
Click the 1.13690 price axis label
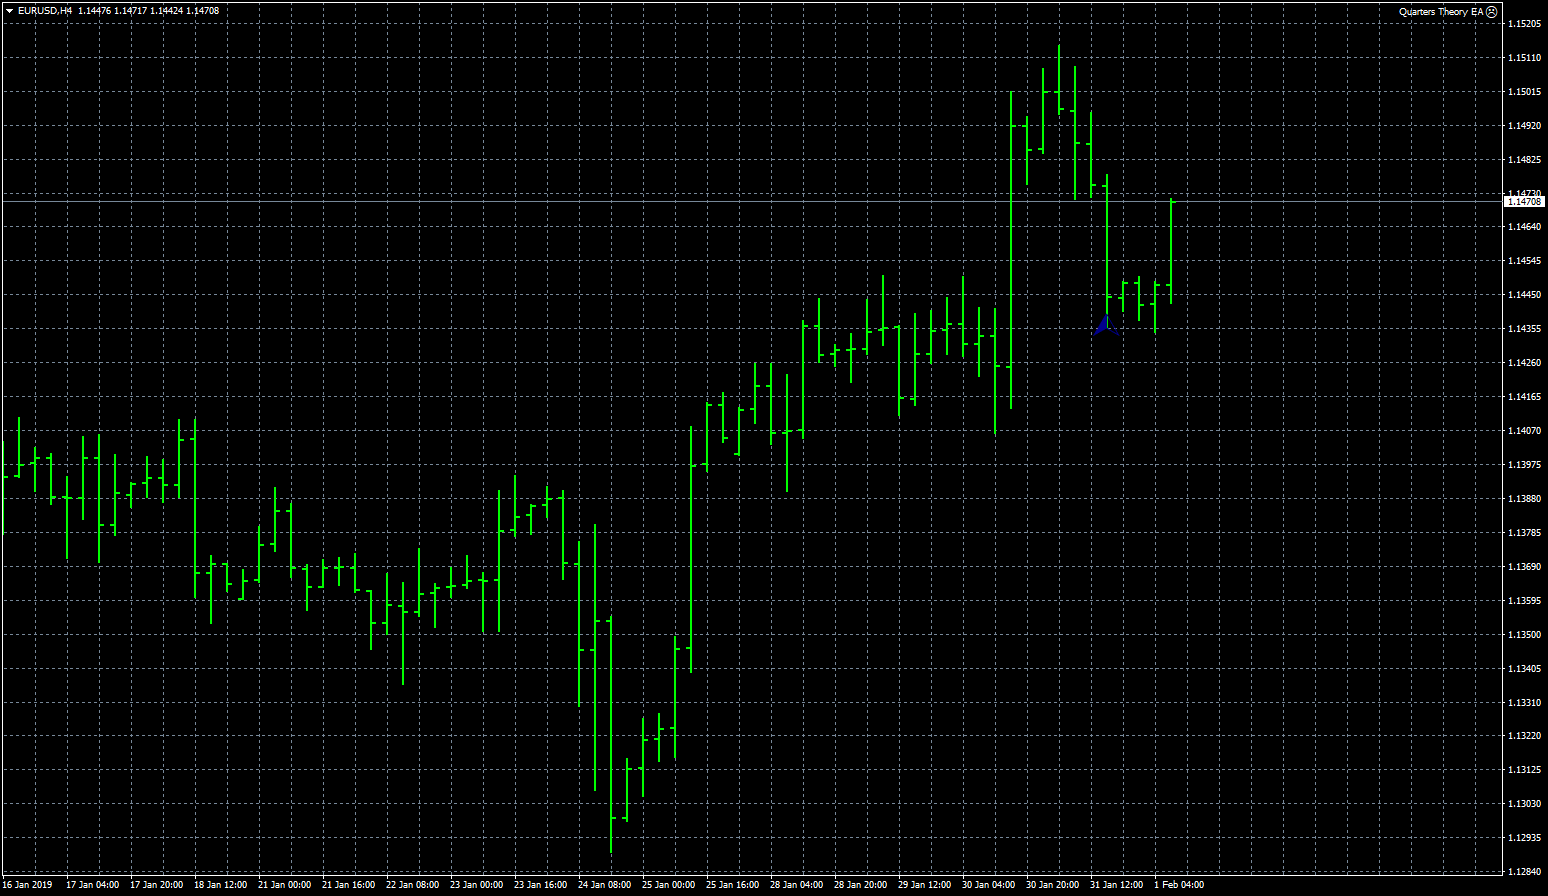tap(1524, 567)
